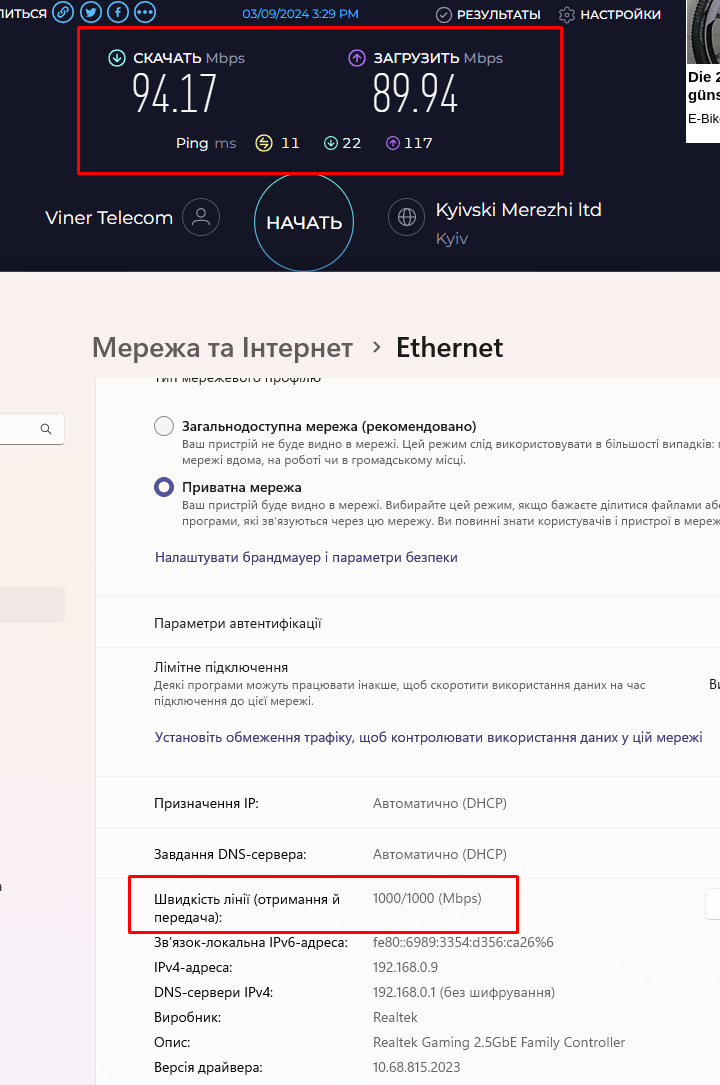Viewport: 720px width, 1085px height.
Task: Open Налаштувати брандмауер і параметри безпеки link
Action: [306, 557]
